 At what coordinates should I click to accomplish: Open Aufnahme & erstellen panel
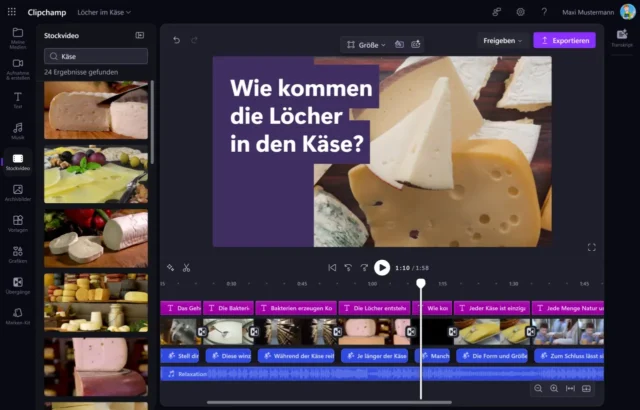(x=18, y=69)
